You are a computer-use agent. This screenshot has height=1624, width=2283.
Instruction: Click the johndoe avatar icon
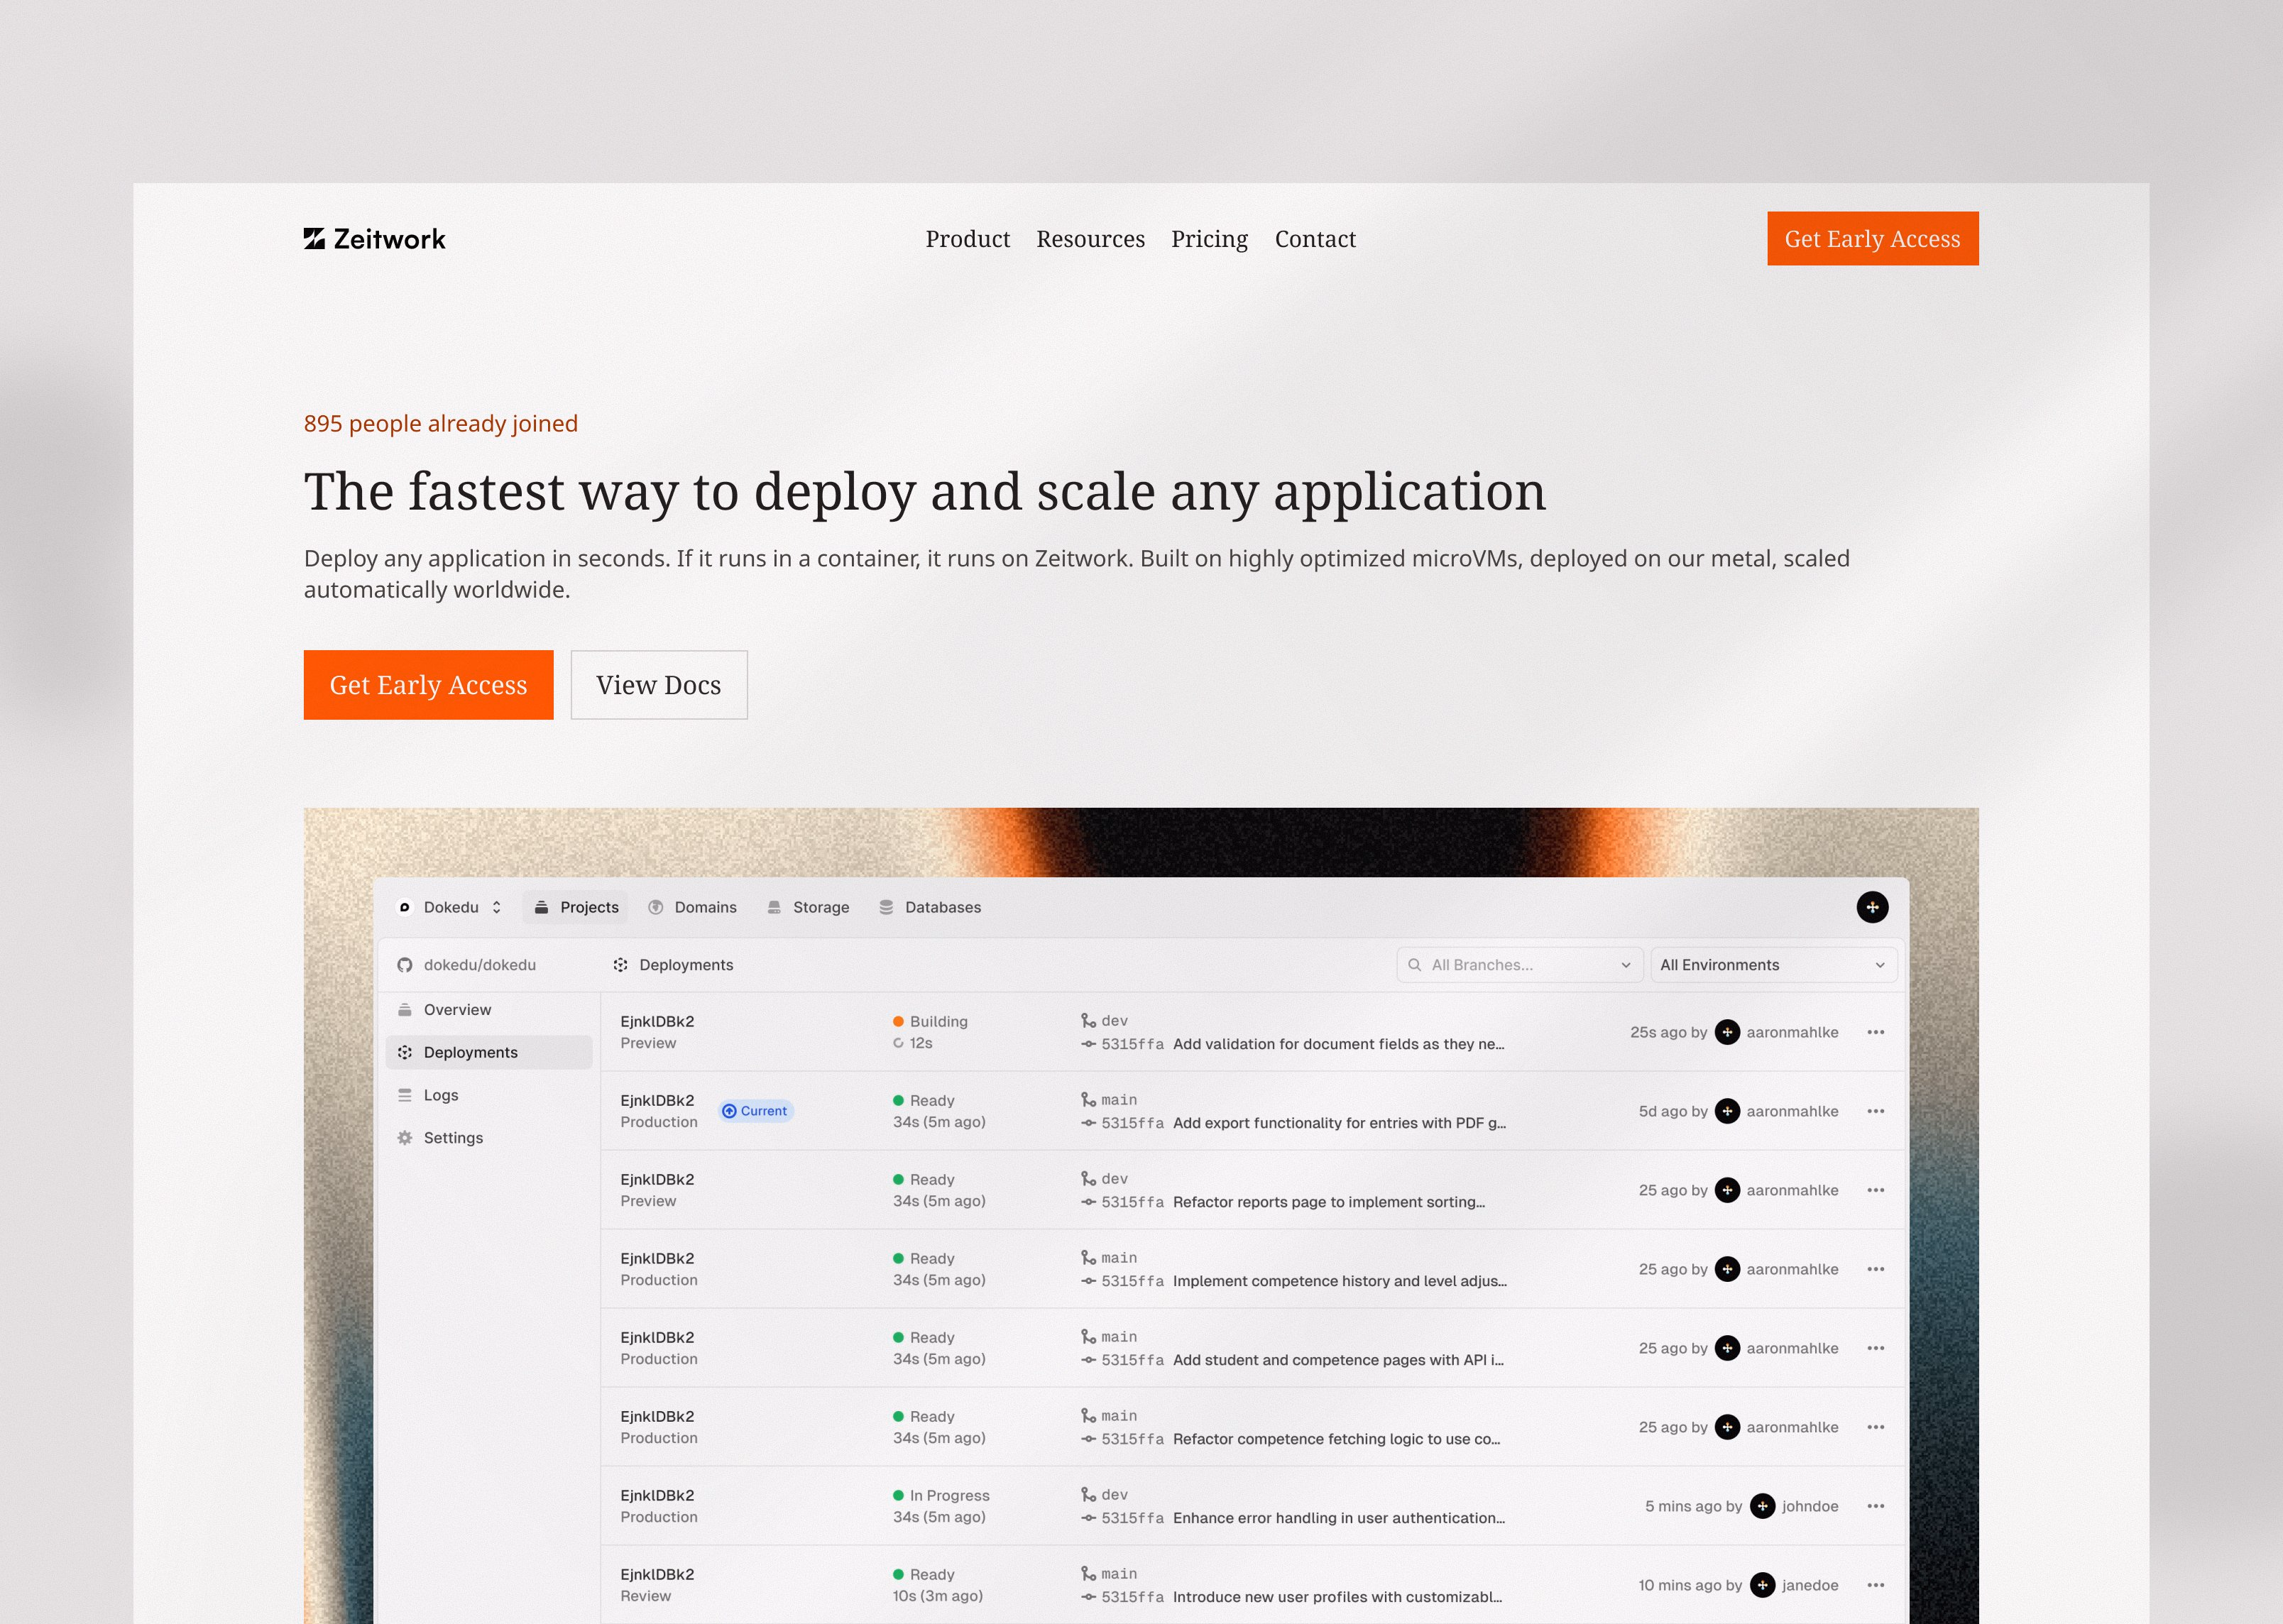pos(1763,1506)
